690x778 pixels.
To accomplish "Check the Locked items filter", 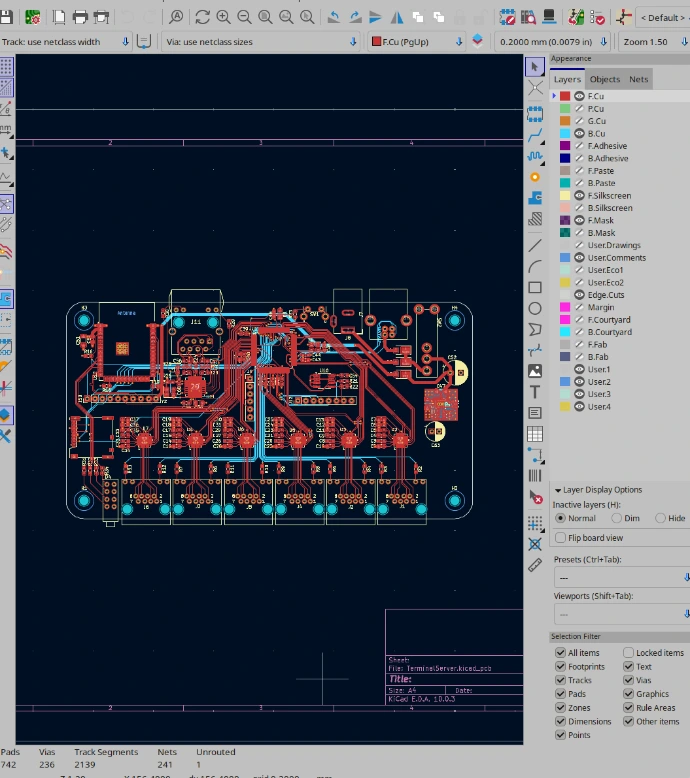I will 628,652.
